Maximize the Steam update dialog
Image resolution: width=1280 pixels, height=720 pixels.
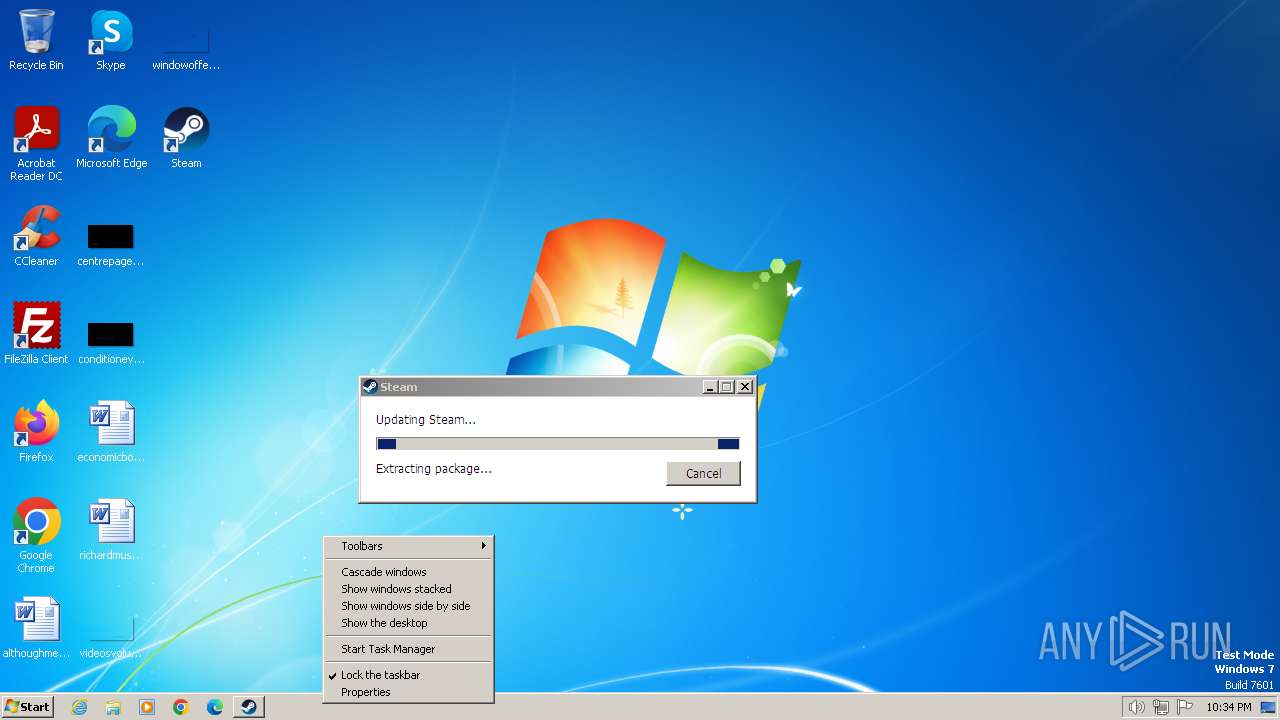pyautogui.click(x=727, y=387)
